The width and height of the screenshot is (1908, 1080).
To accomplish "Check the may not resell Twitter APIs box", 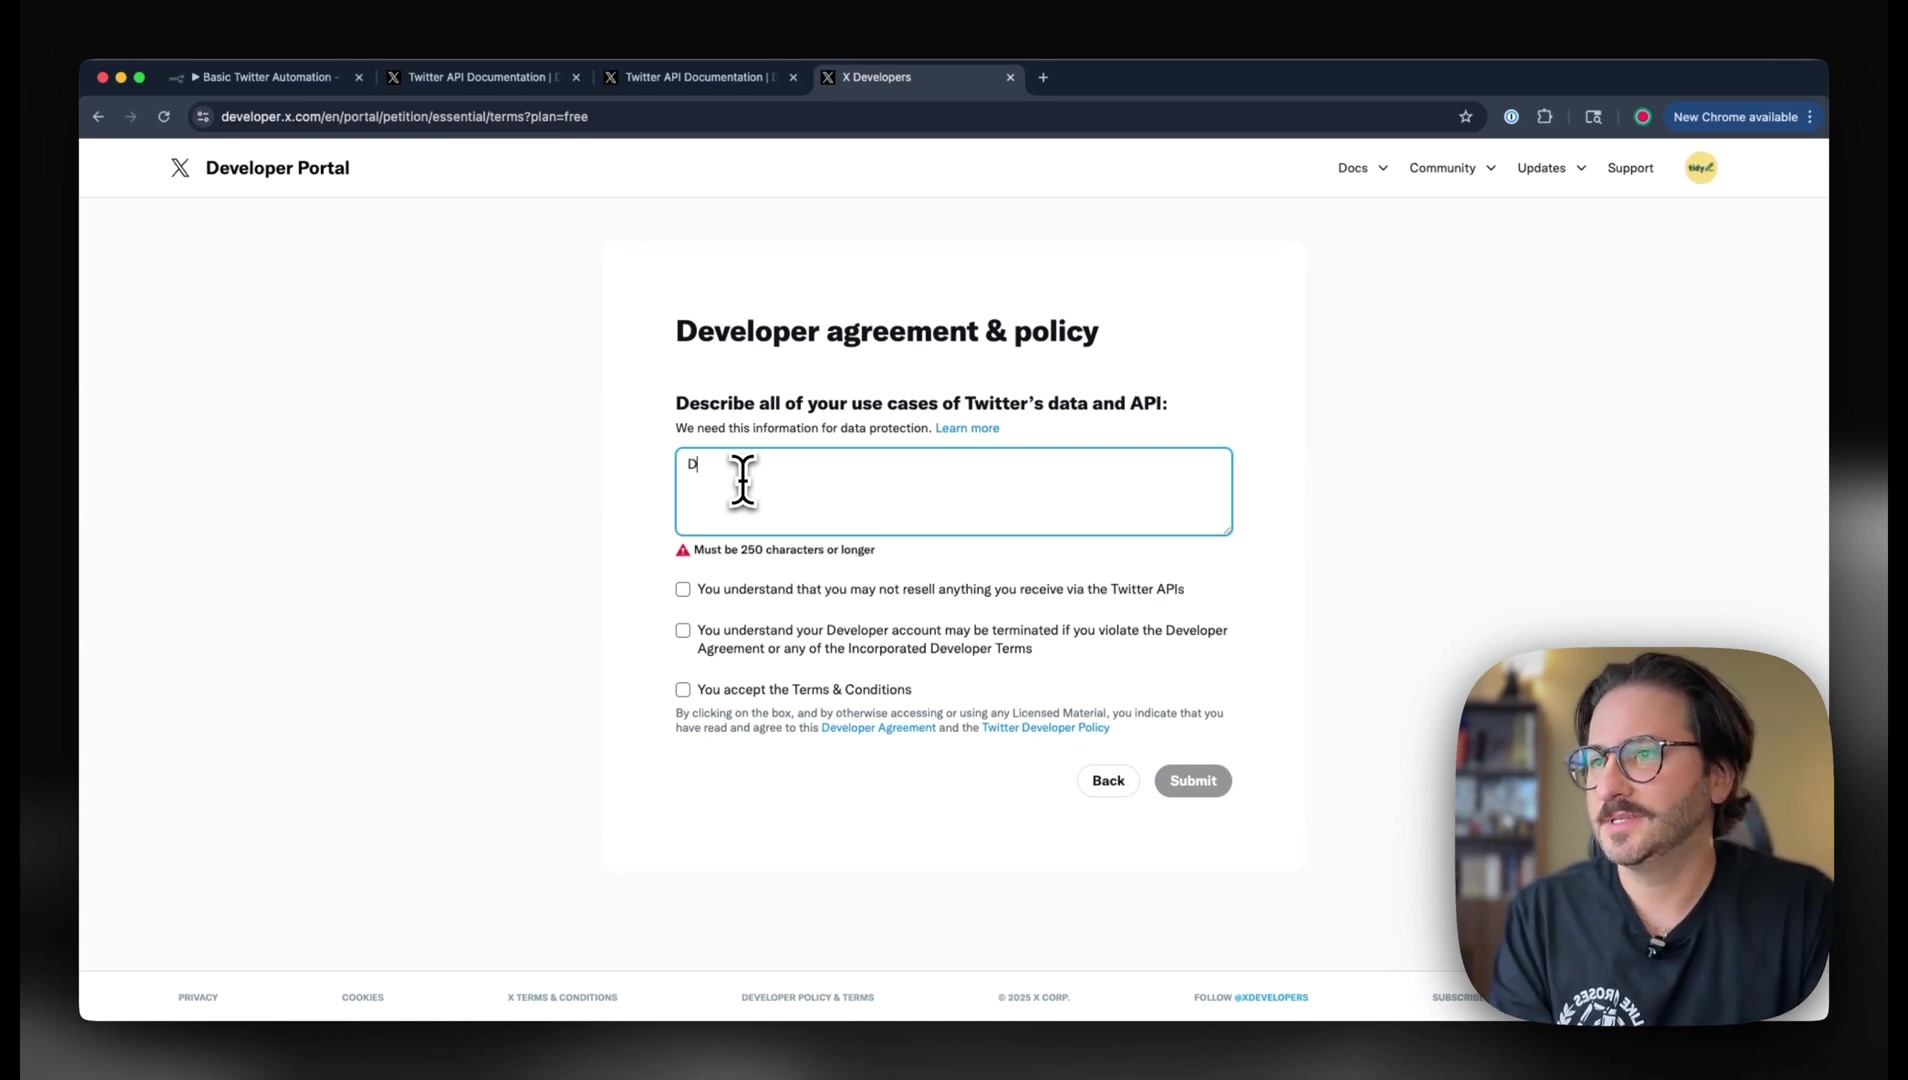I will (683, 590).
